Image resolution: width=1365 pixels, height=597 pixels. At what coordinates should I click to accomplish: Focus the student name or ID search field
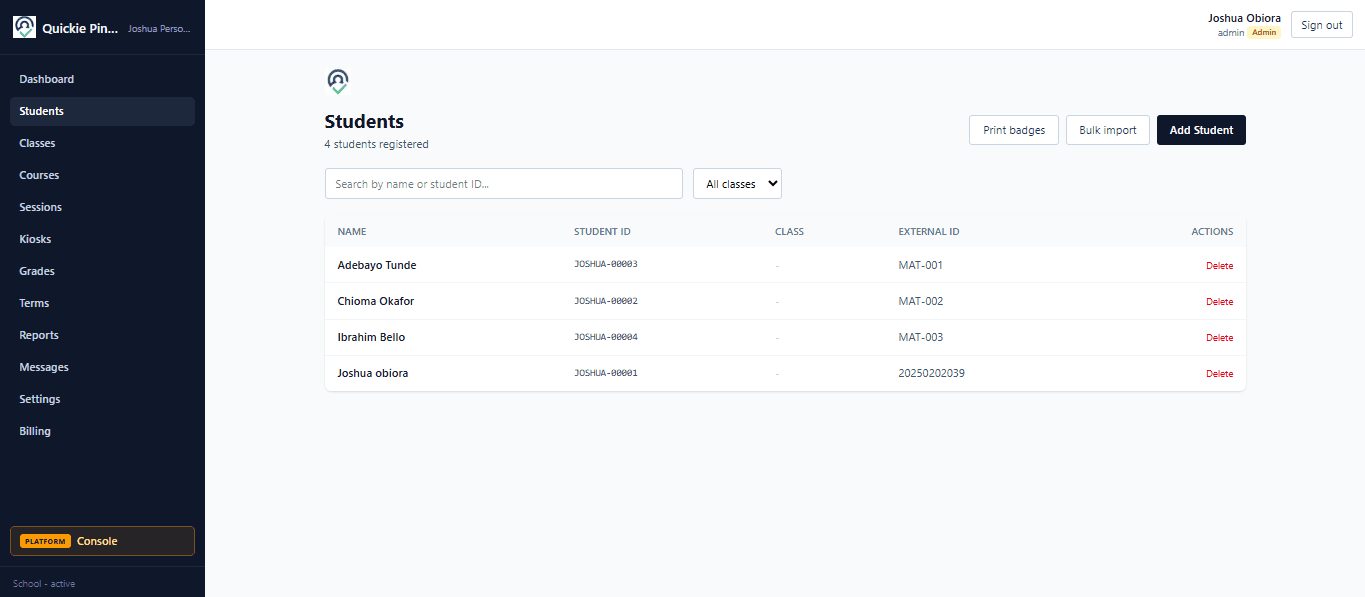[504, 184]
